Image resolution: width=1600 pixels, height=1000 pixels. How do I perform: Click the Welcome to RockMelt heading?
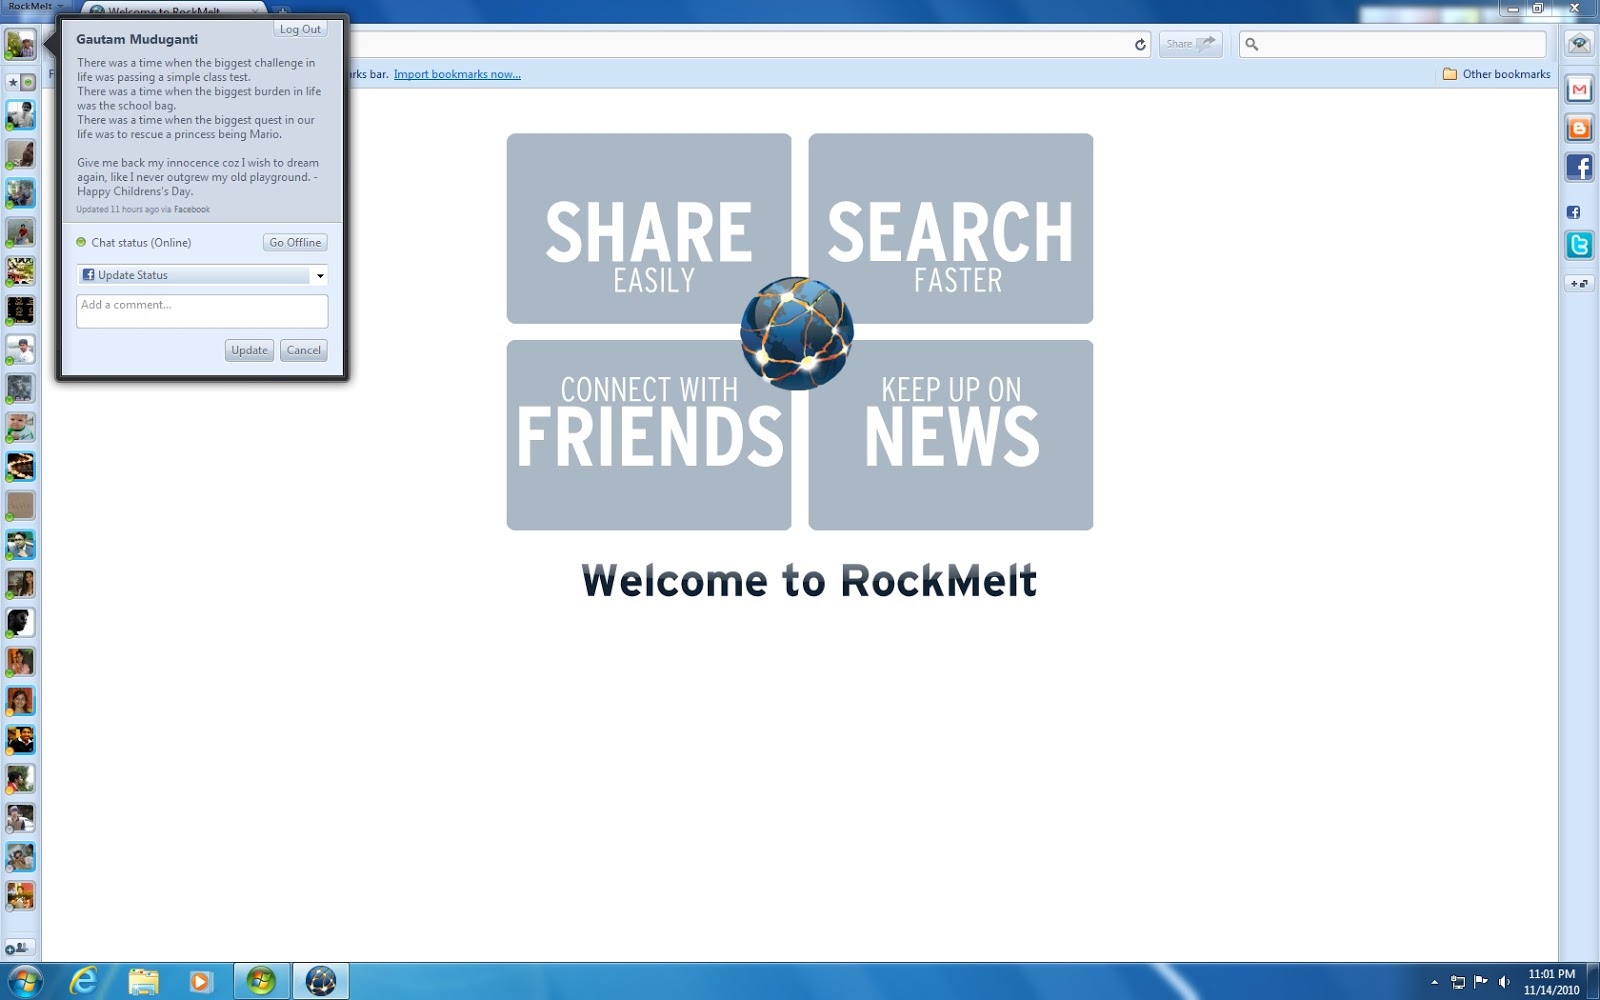point(809,581)
